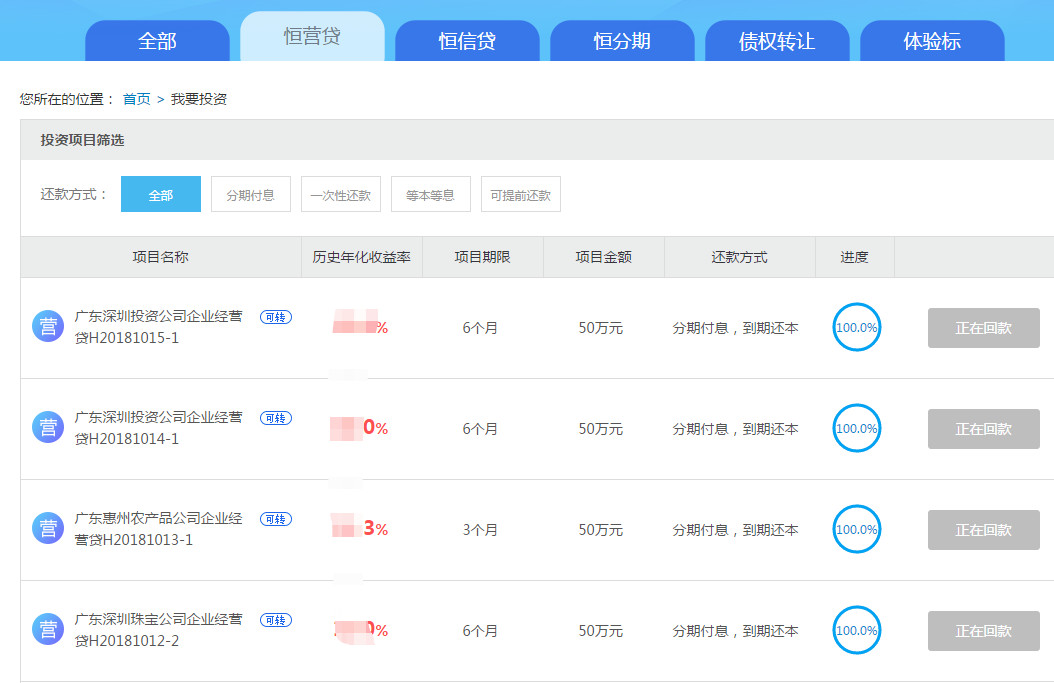This screenshot has width=1054, height=683.
Task: Click 正在回款 button for 广东惠州农产品 project
Action: point(983,530)
